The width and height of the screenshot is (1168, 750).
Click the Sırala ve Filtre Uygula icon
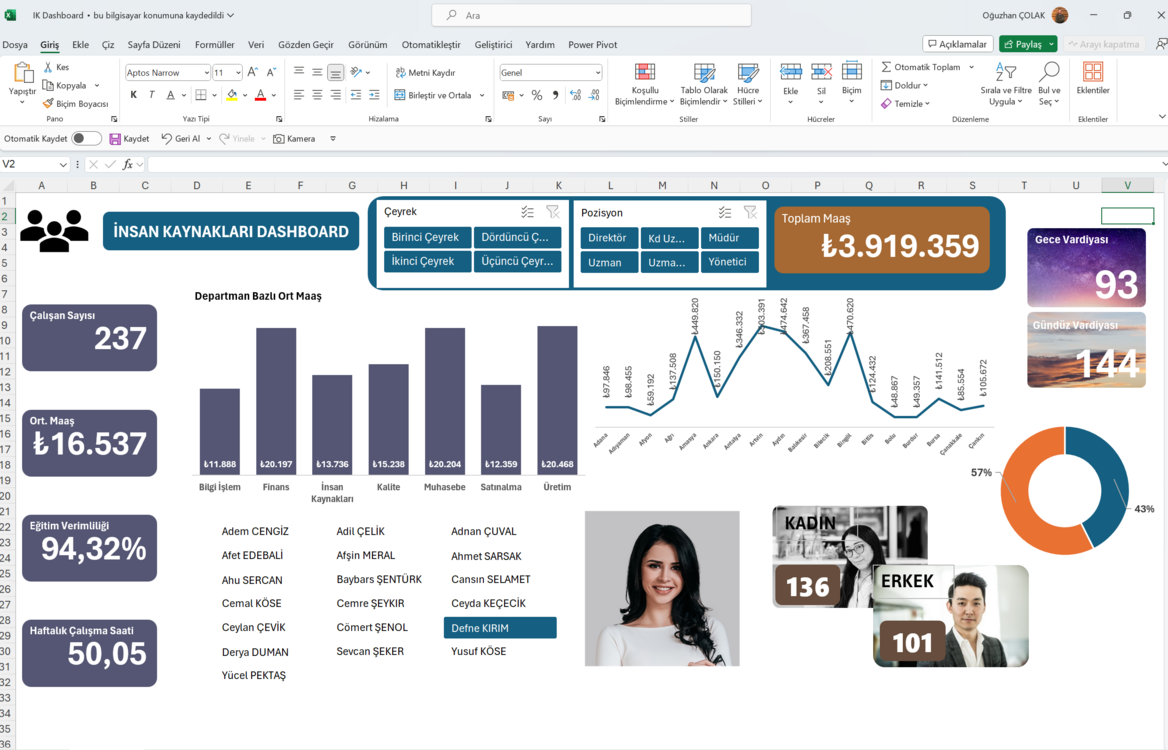[1006, 72]
